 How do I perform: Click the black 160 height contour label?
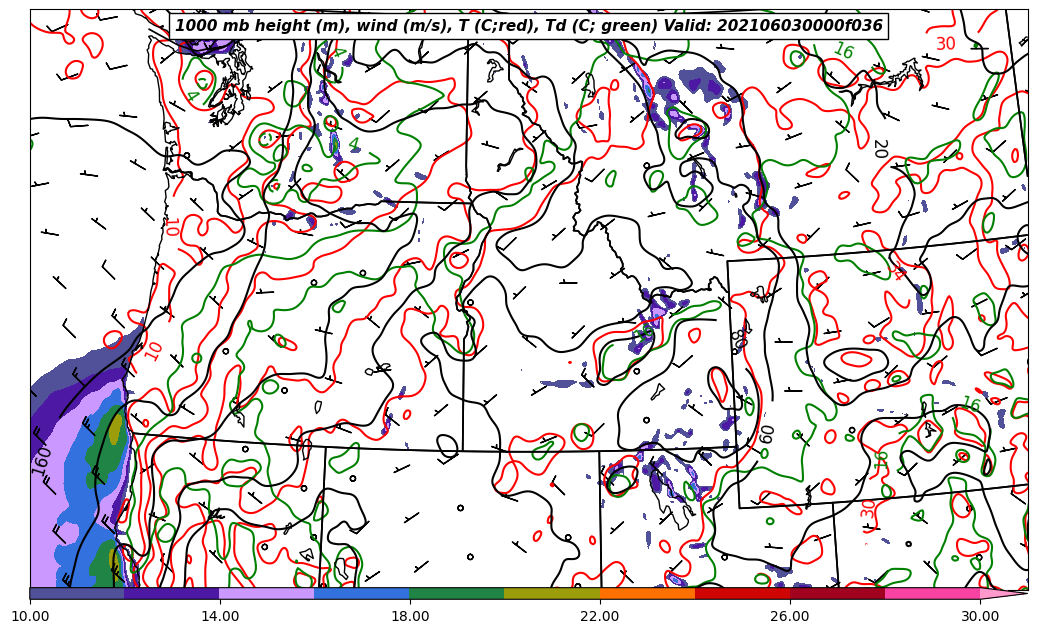point(42,460)
